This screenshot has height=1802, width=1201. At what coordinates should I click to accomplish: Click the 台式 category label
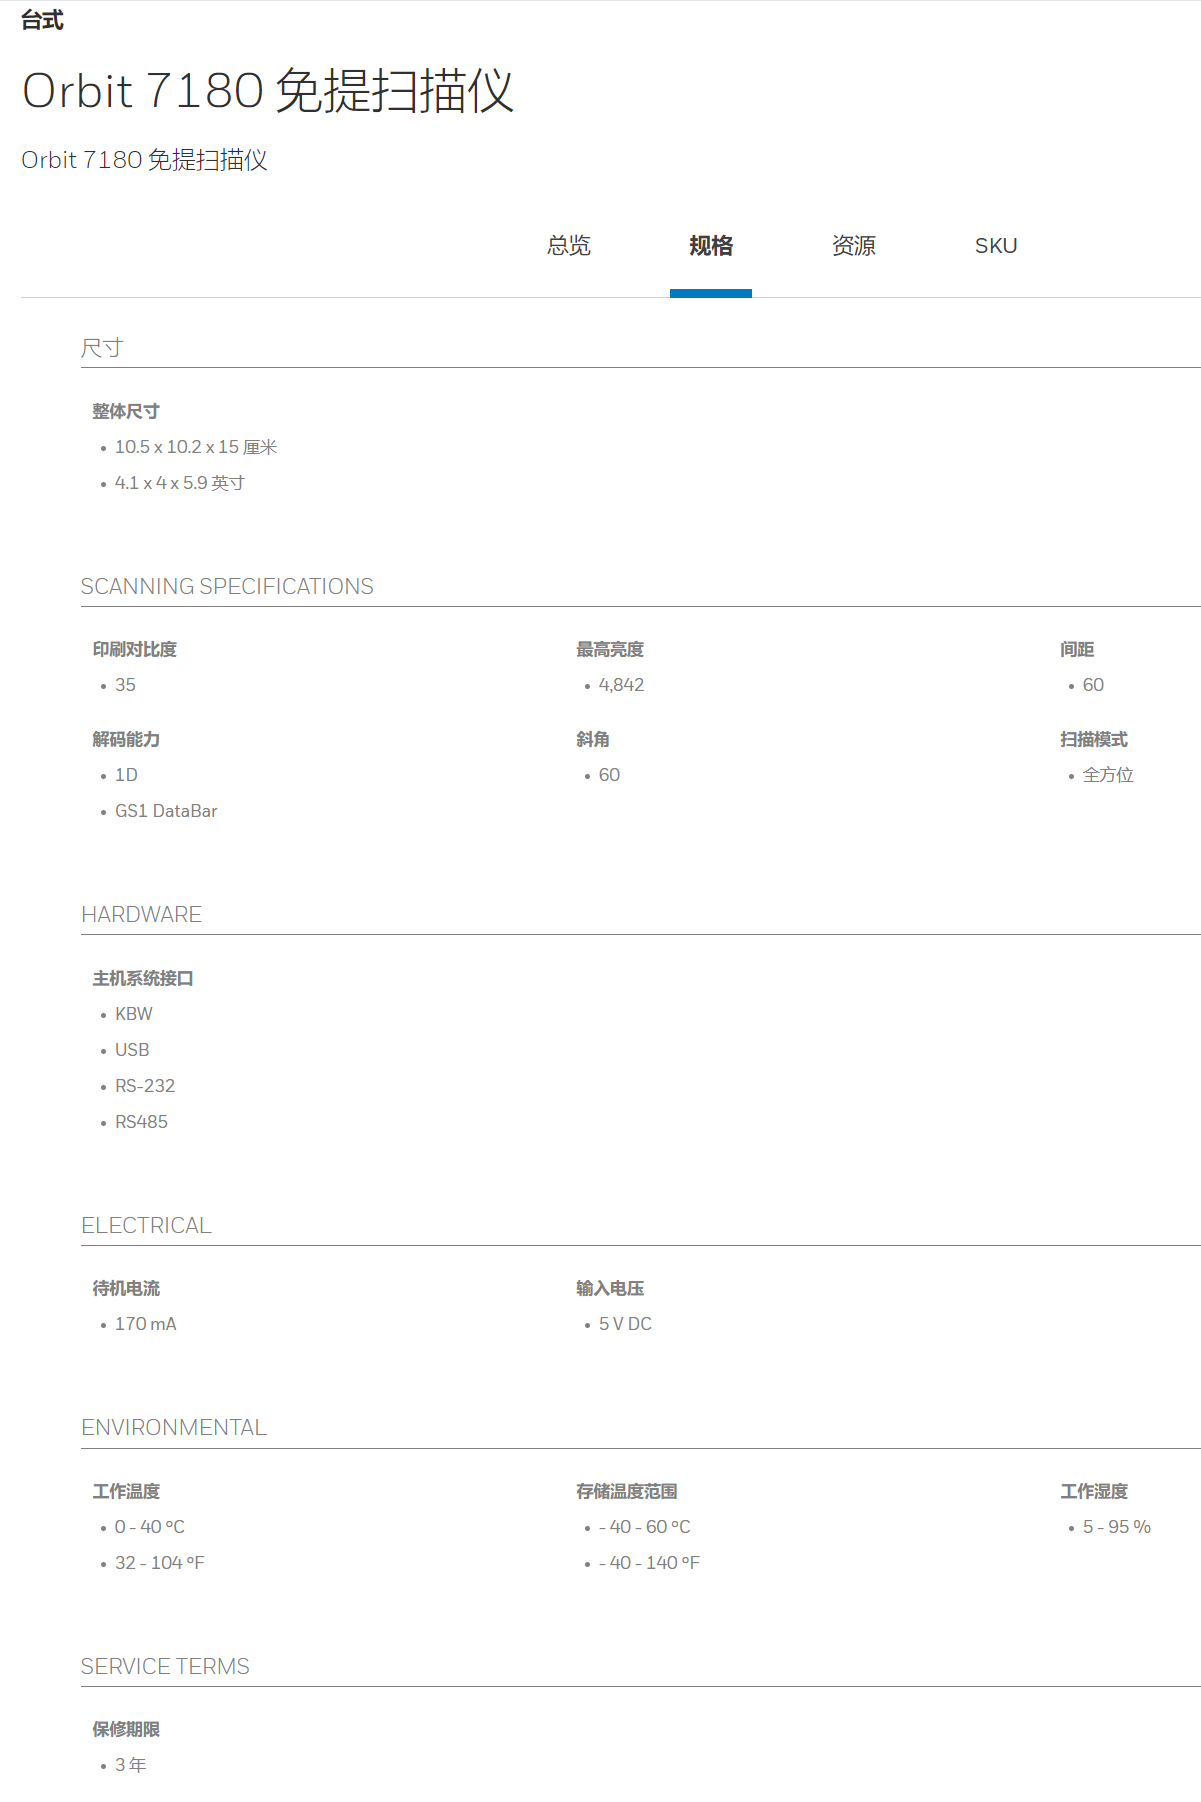[42, 20]
